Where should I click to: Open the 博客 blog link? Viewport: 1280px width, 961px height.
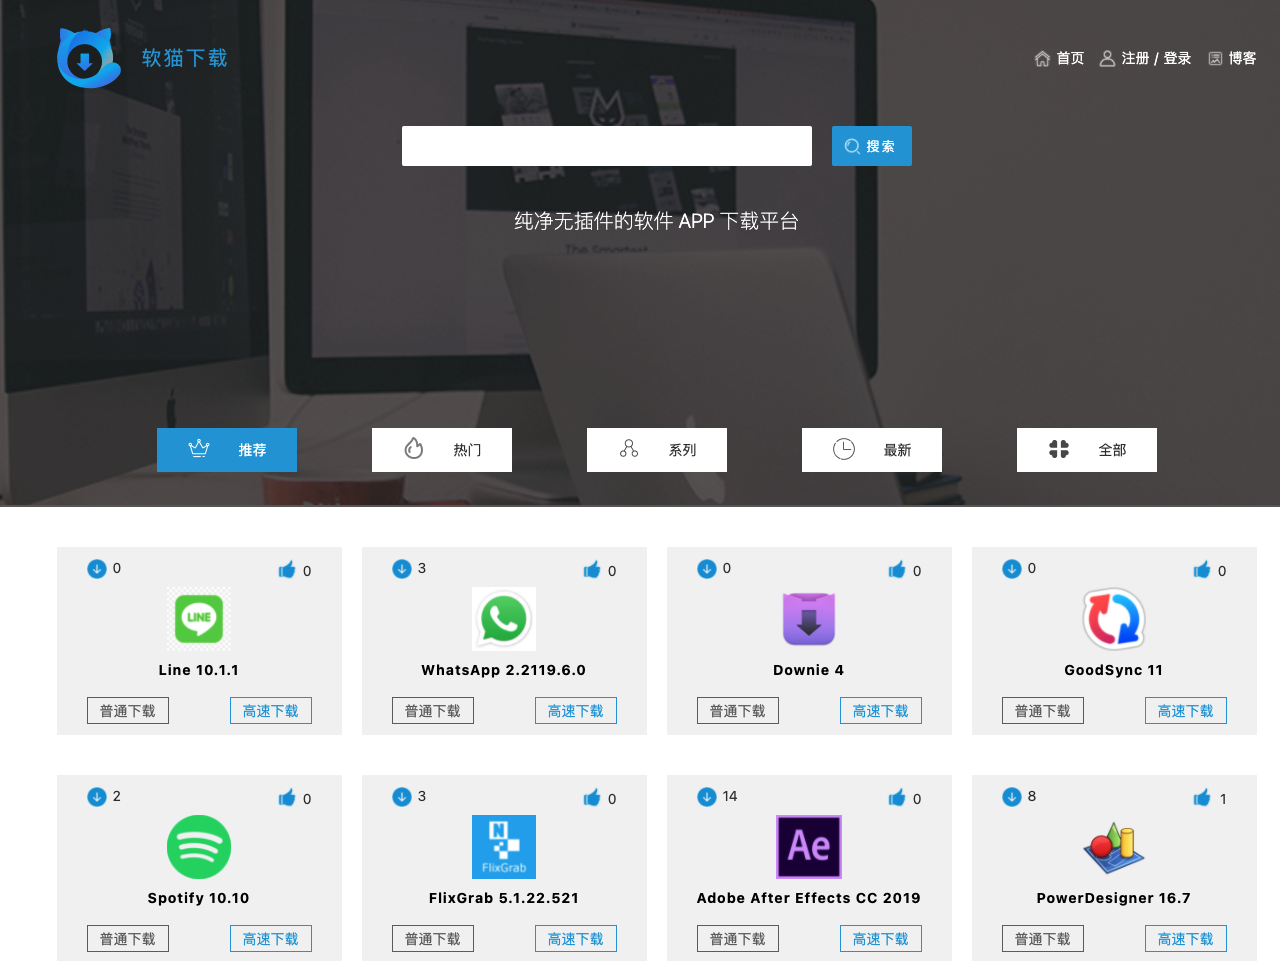[x=1232, y=58]
